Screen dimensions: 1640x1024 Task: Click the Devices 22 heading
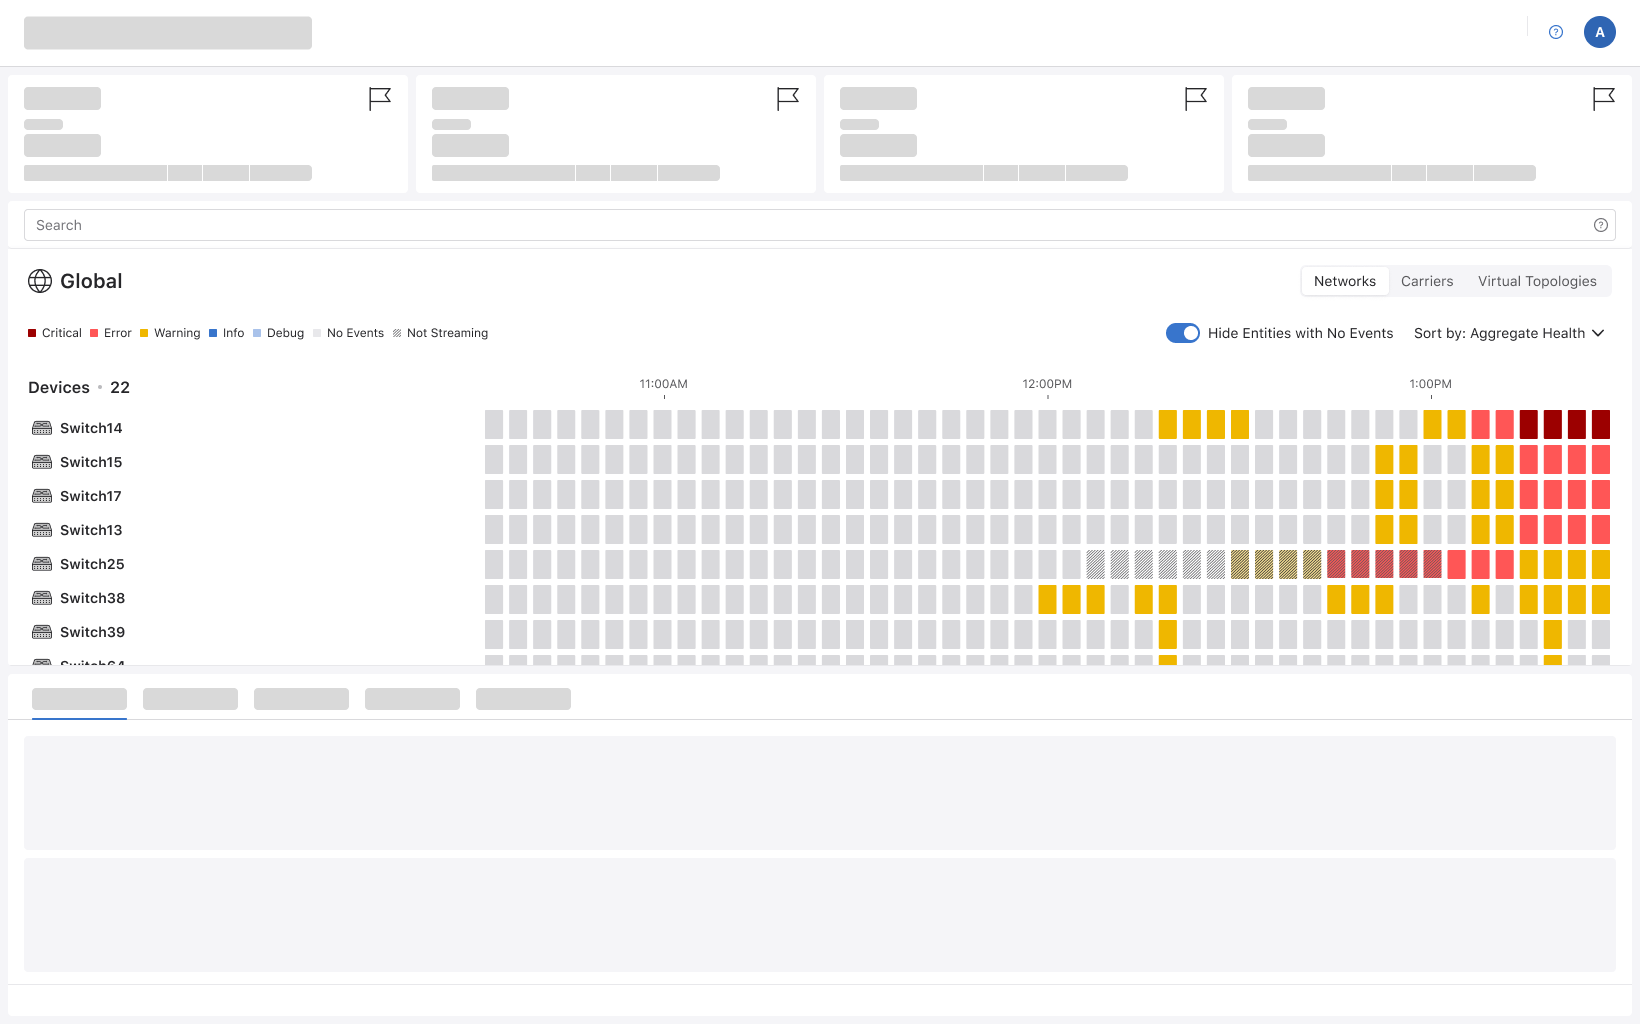(x=79, y=387)
